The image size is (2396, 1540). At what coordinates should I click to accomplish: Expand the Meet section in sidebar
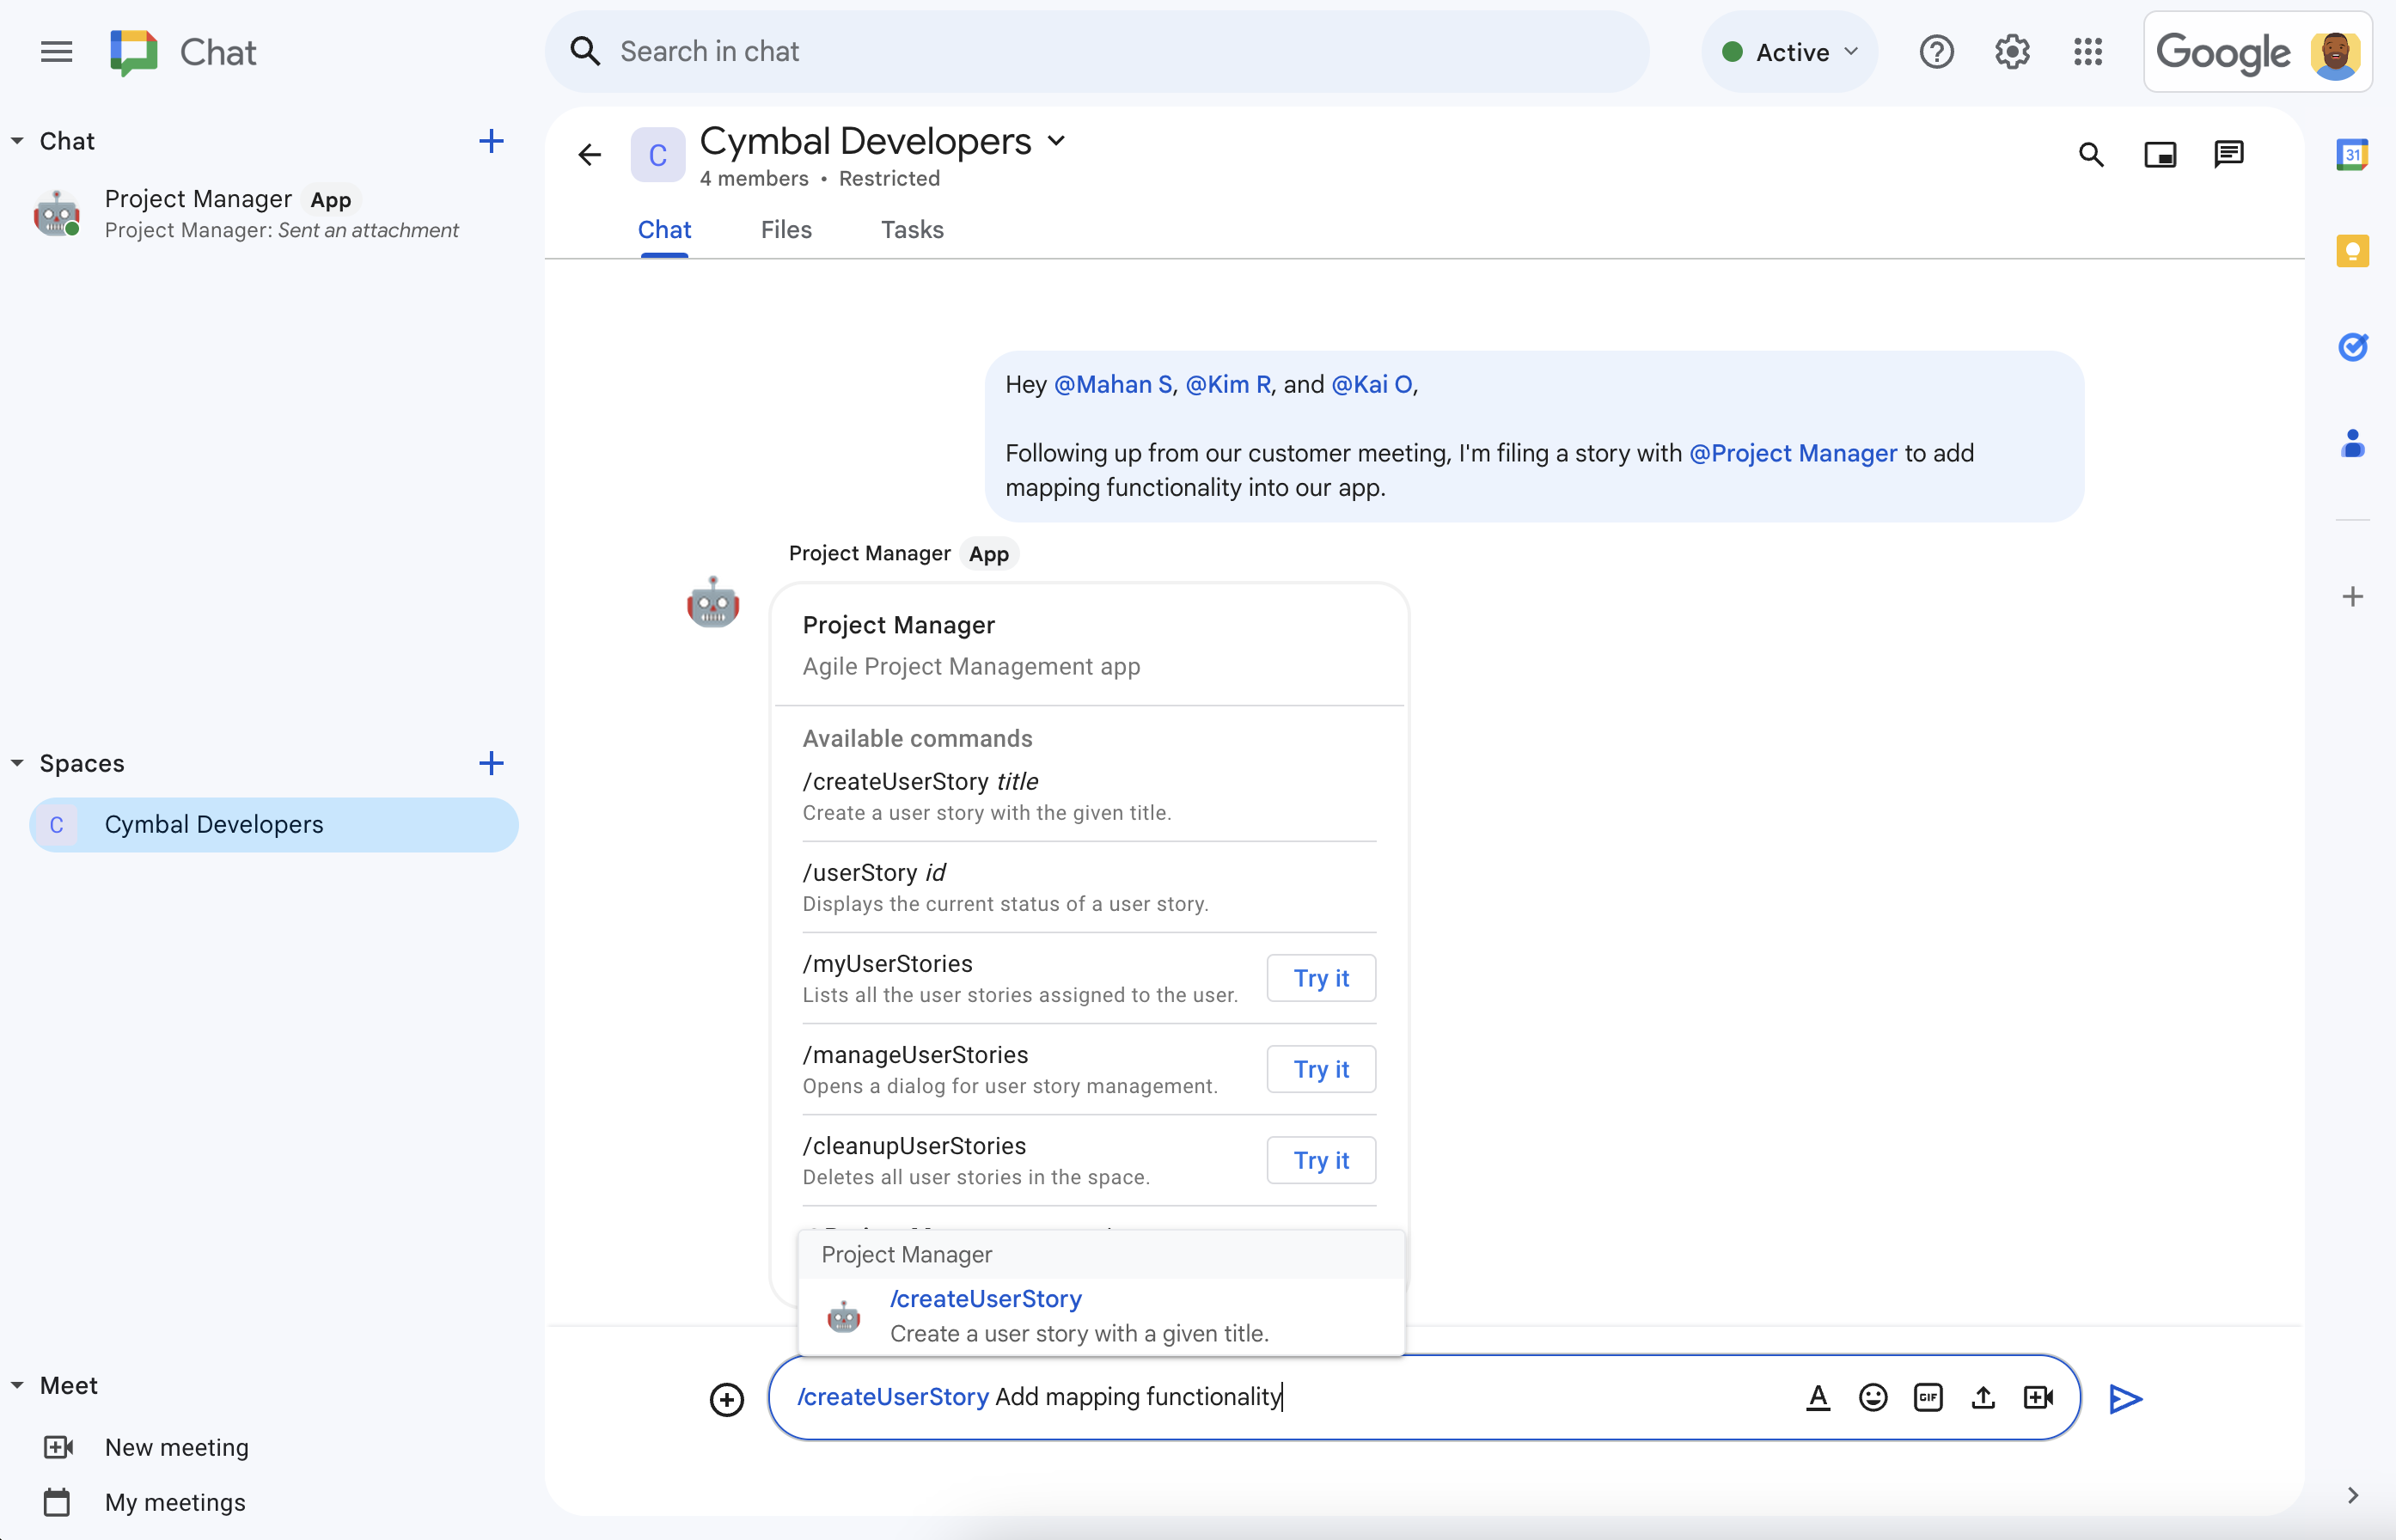coord(17,1384)
